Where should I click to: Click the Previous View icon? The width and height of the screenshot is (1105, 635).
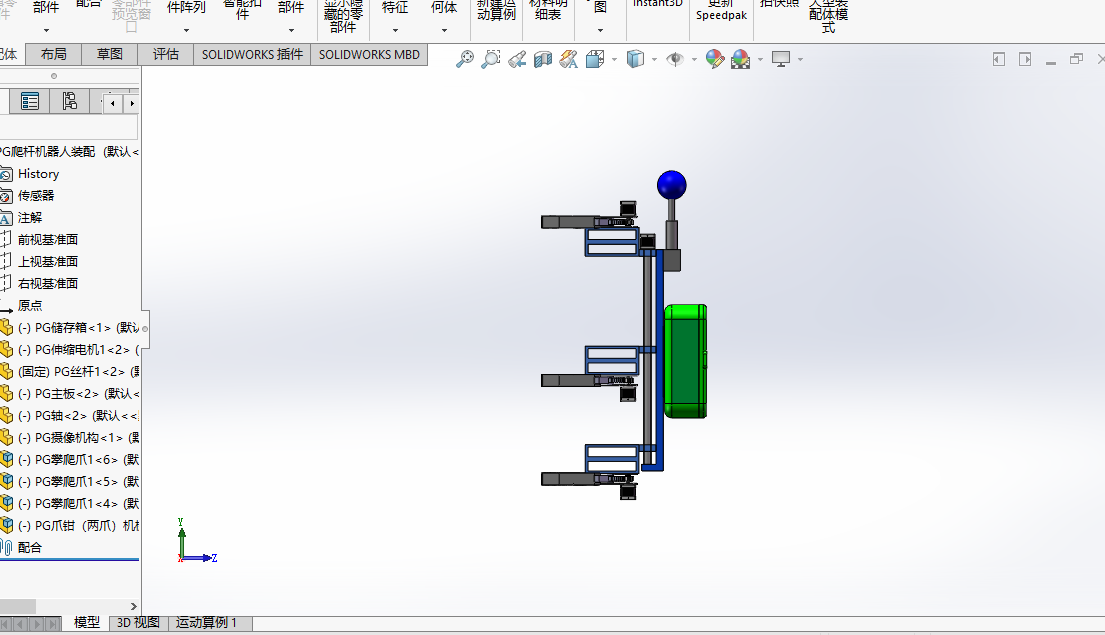pos(517,59)
